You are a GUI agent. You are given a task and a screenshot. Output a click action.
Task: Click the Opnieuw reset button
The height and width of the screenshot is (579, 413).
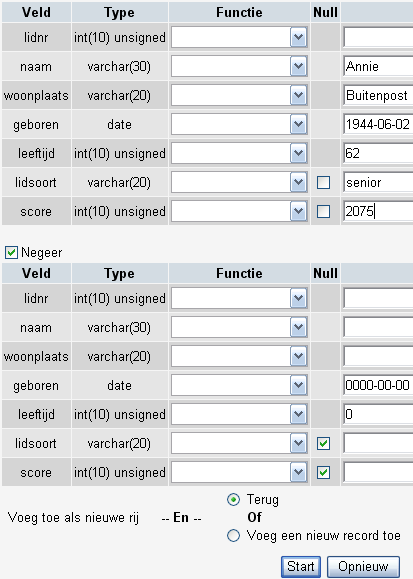click(363, 566)
